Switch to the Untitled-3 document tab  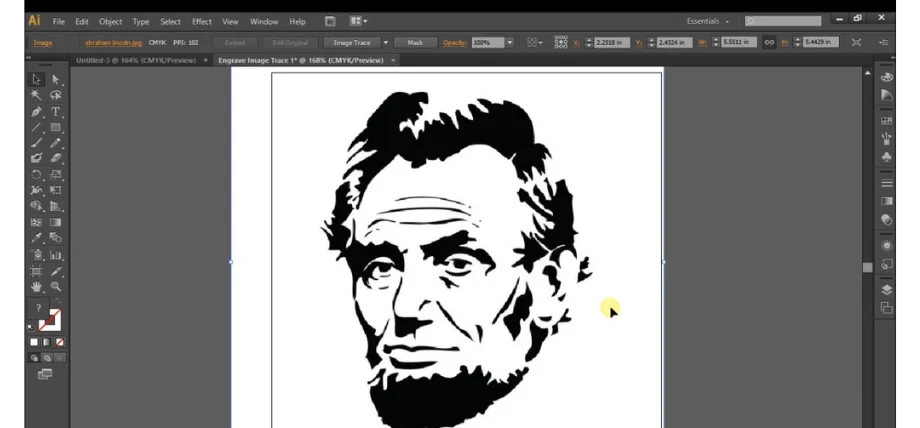point(136,60)
